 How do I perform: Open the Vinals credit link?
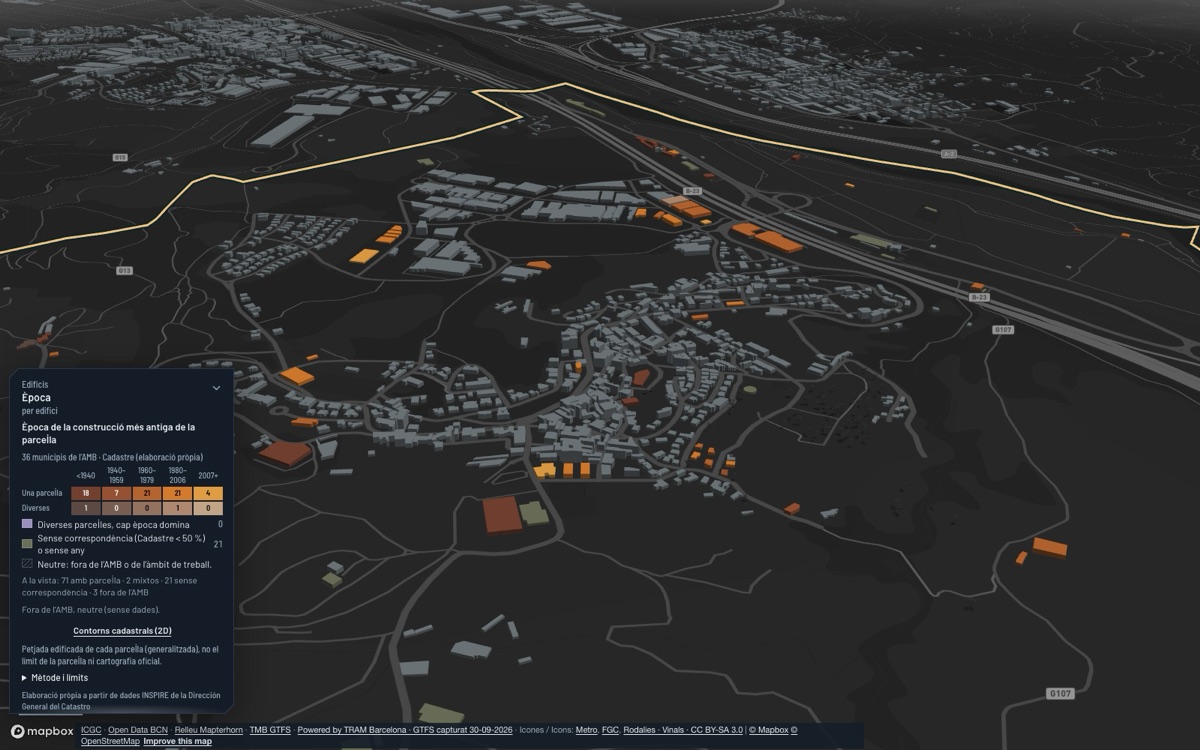tap(674, 730)
